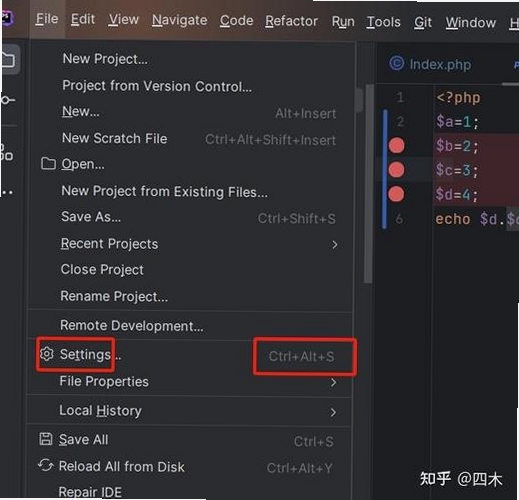This screenshot has width=519, height=500.
Task: Remove the breakpoint on the $b=2 line
Action: [396, 146]
